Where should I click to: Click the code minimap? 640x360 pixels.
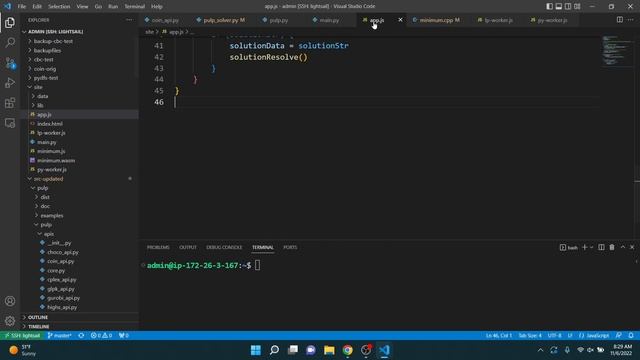click(617, 50)
